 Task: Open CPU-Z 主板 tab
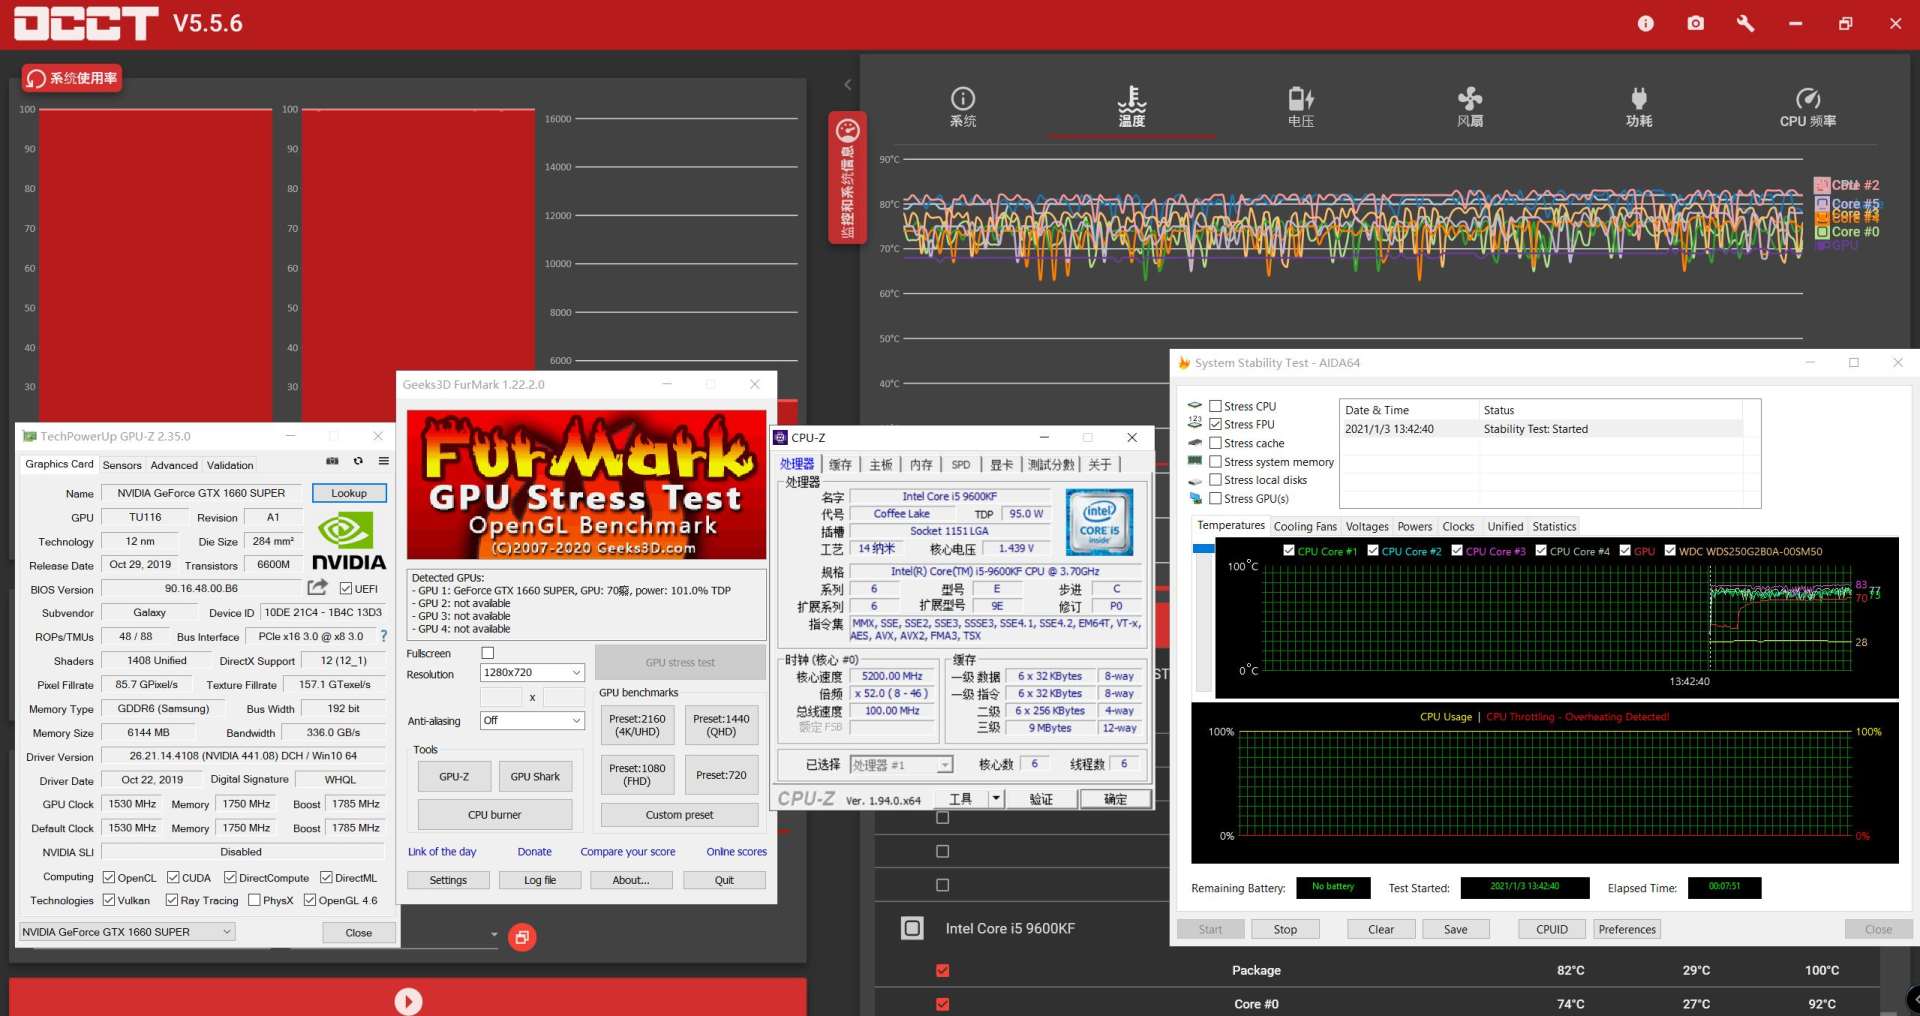tap(881, 464)
